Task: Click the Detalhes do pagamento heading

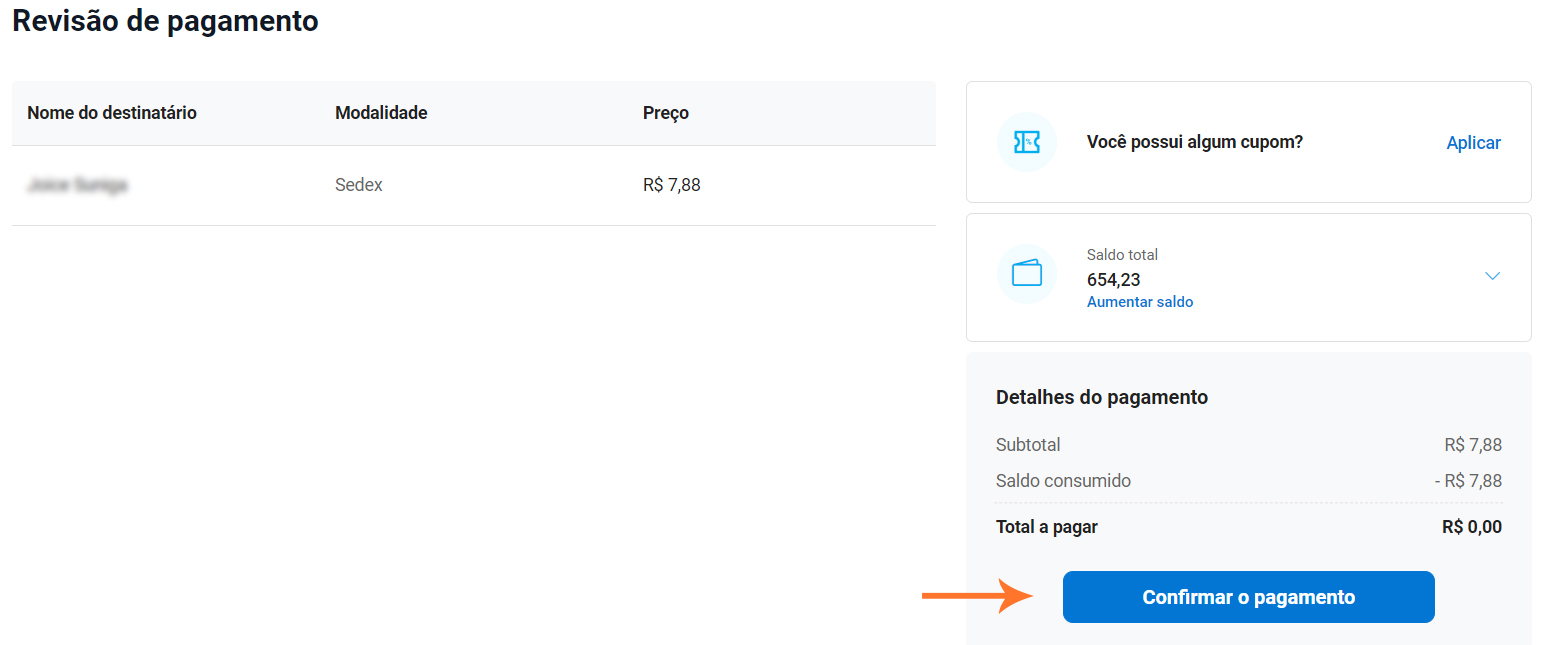Action: [1101, 397]
